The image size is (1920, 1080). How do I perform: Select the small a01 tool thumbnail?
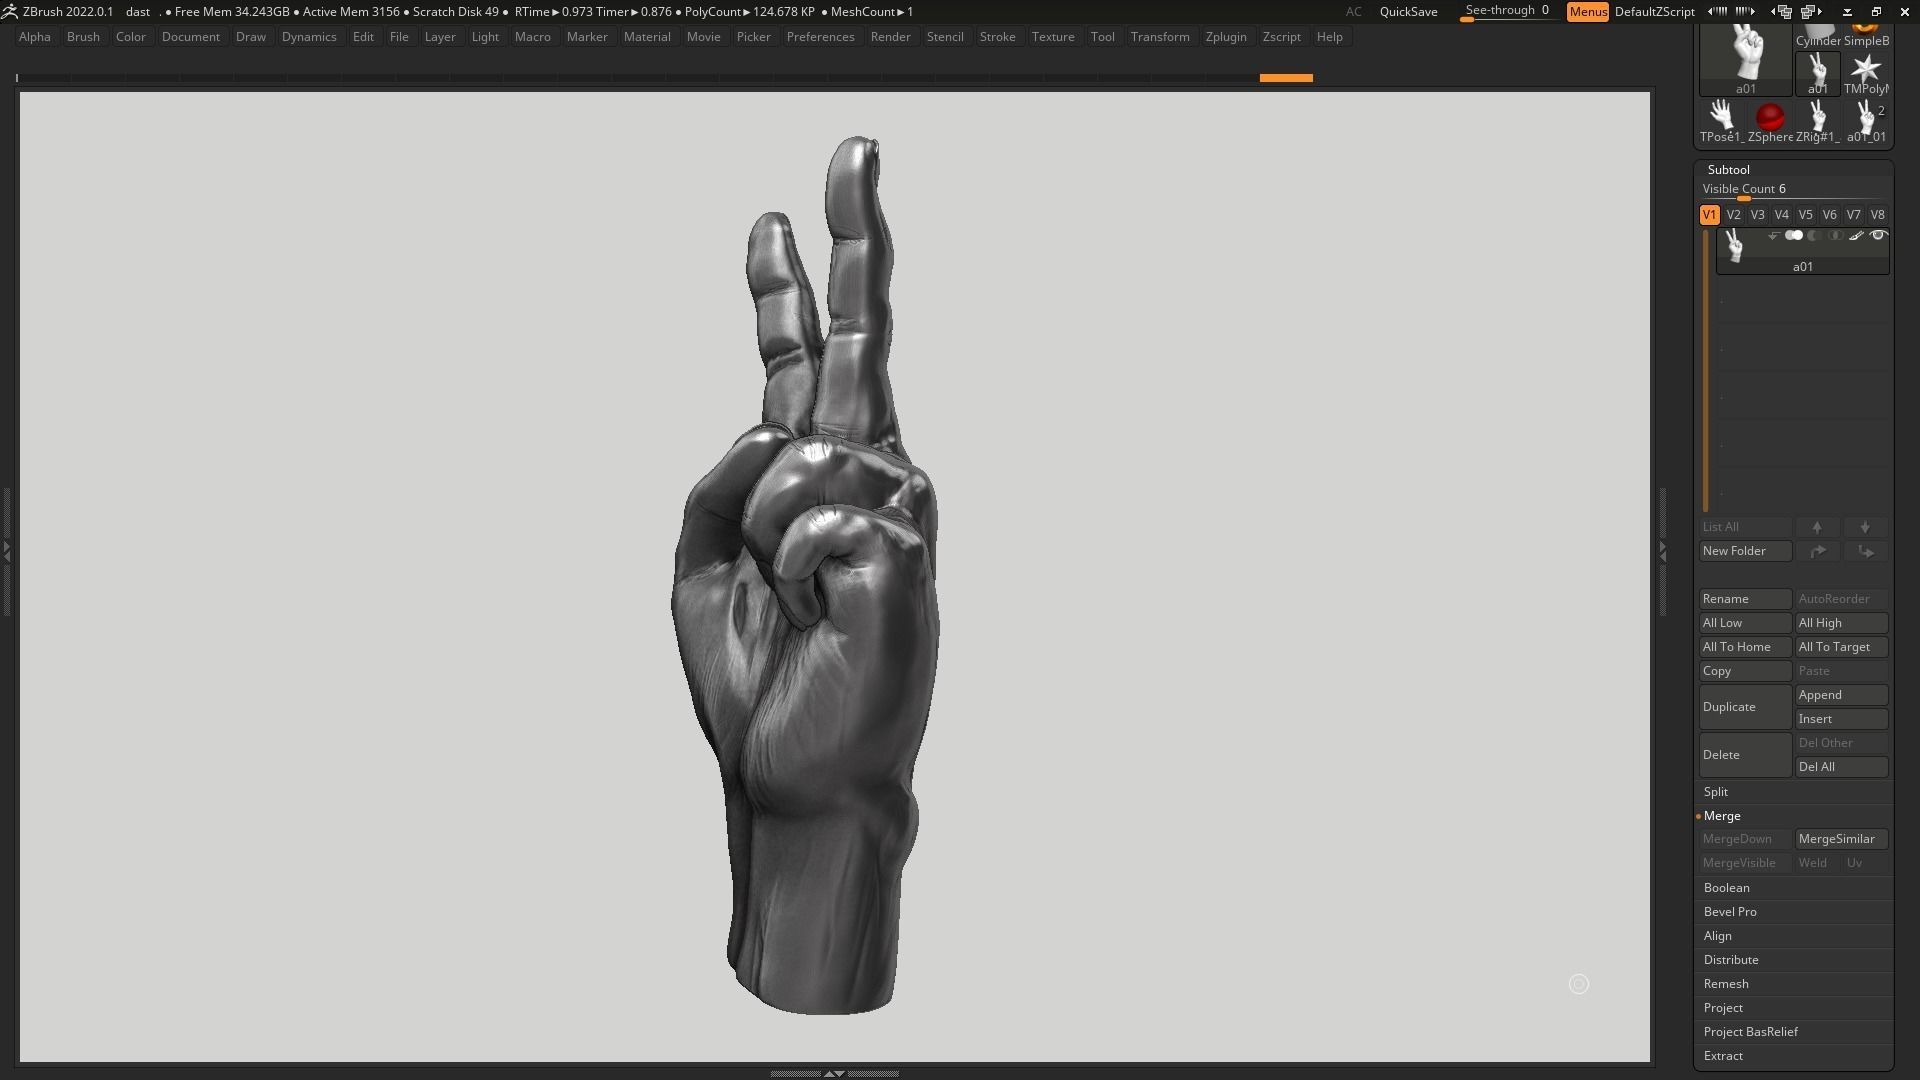click(x=1817, y=73)
